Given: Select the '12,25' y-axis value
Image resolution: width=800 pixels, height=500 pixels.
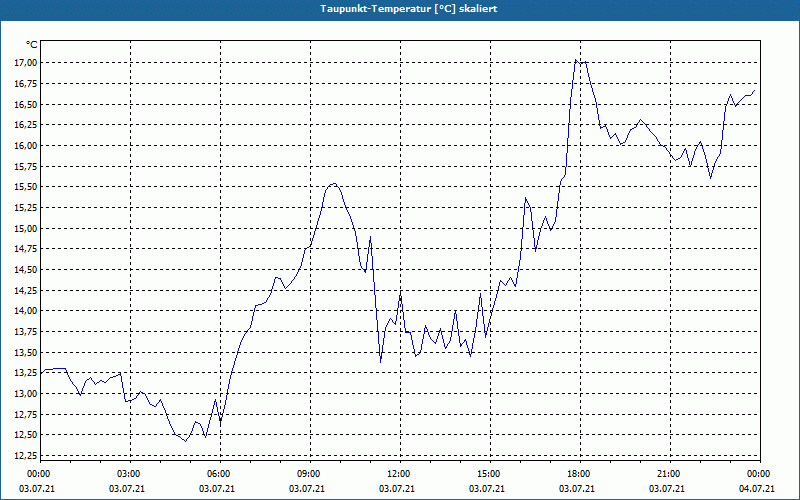Looking at the screenshot, I should (x=28, y=456).
